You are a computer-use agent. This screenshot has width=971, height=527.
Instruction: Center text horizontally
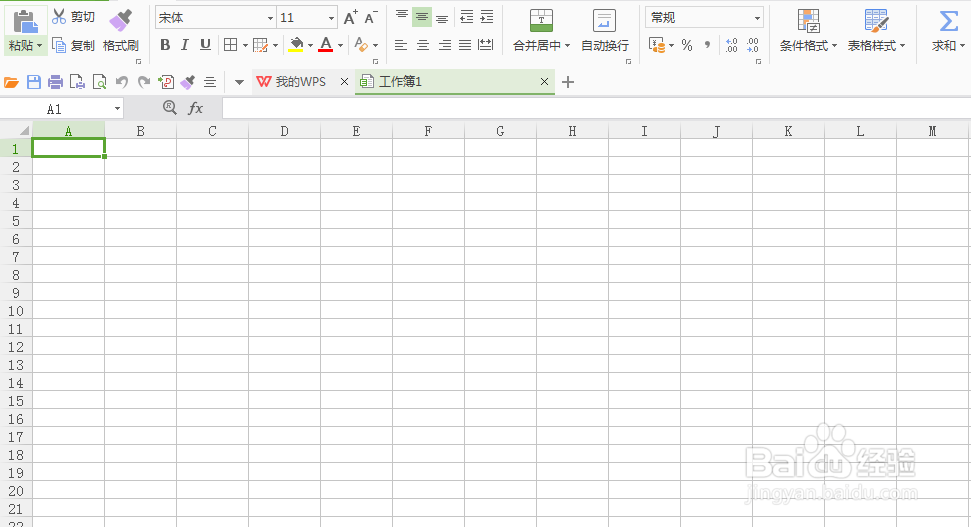(423, 45)
